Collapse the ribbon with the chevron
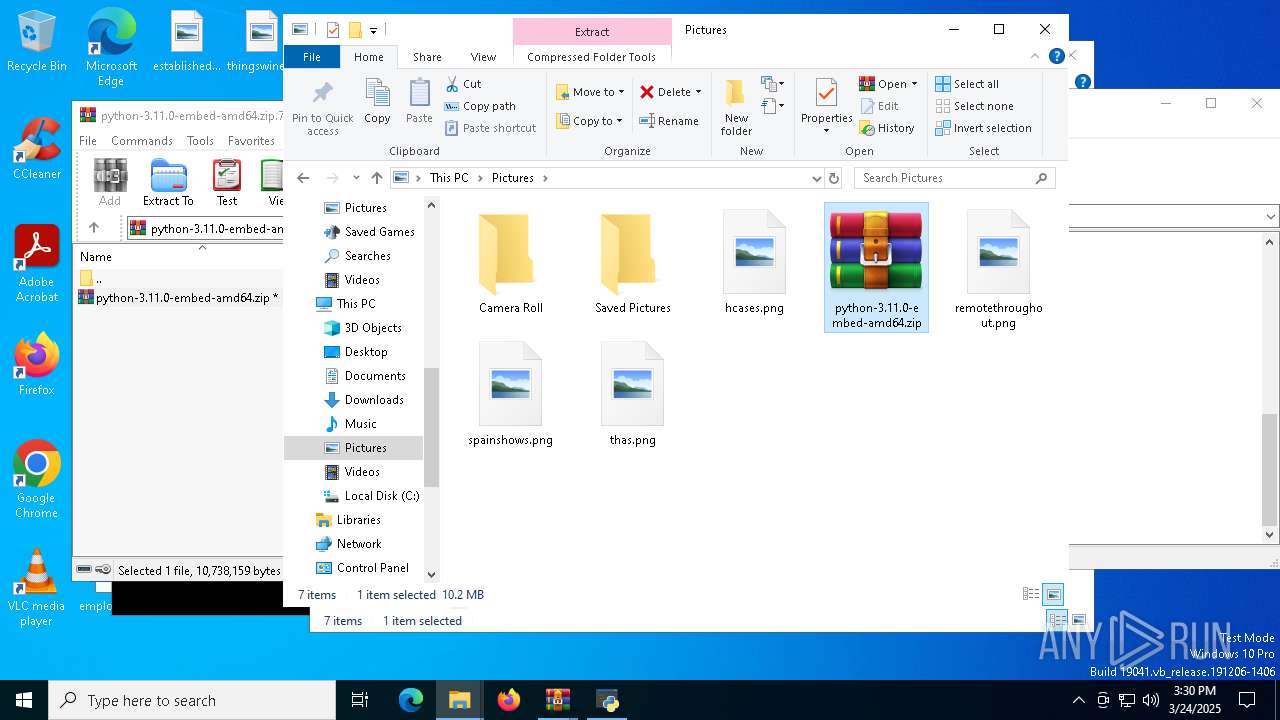The image size is (1280, 720). (x=1036, y=57)
